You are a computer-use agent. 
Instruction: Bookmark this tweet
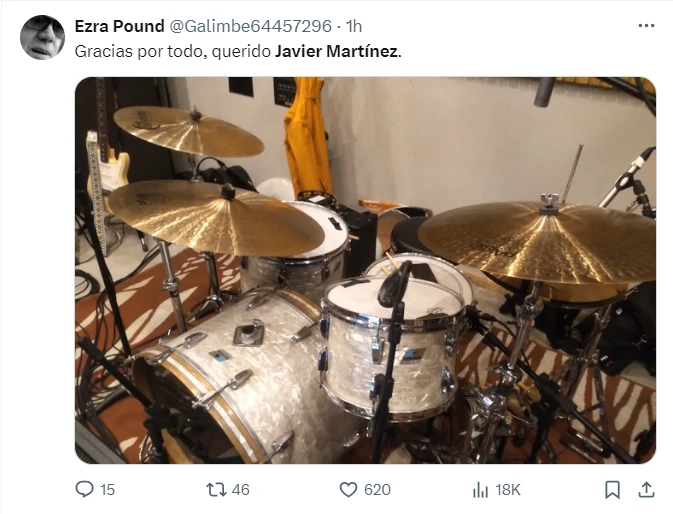pos(612,489)
